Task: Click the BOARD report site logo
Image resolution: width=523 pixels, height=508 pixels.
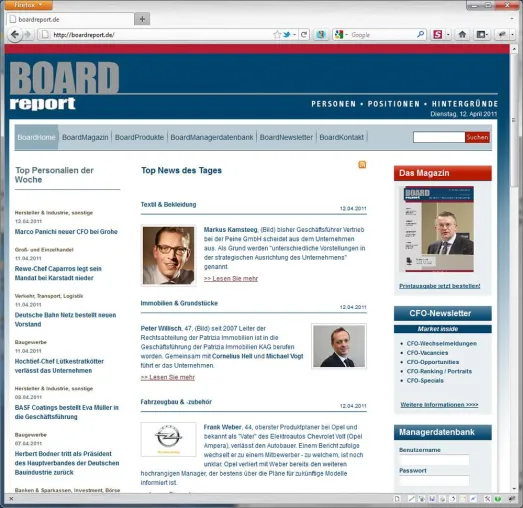Action: [64, 86]
